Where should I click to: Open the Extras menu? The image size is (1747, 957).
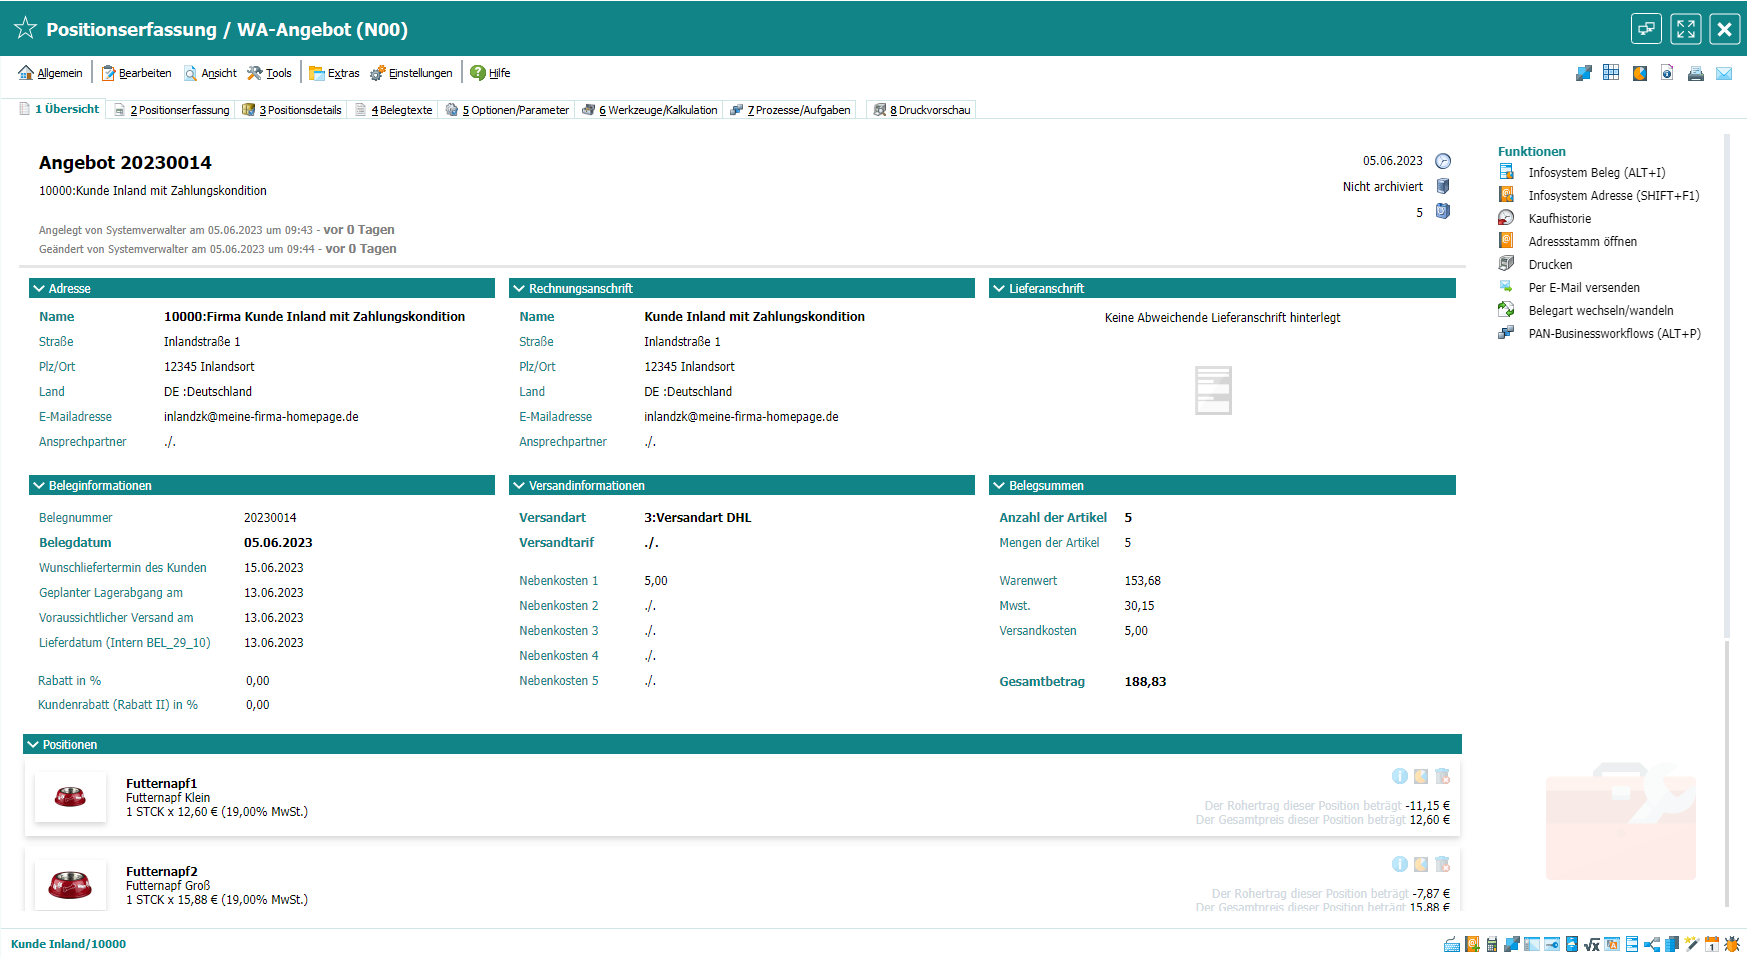click(334, 73)
